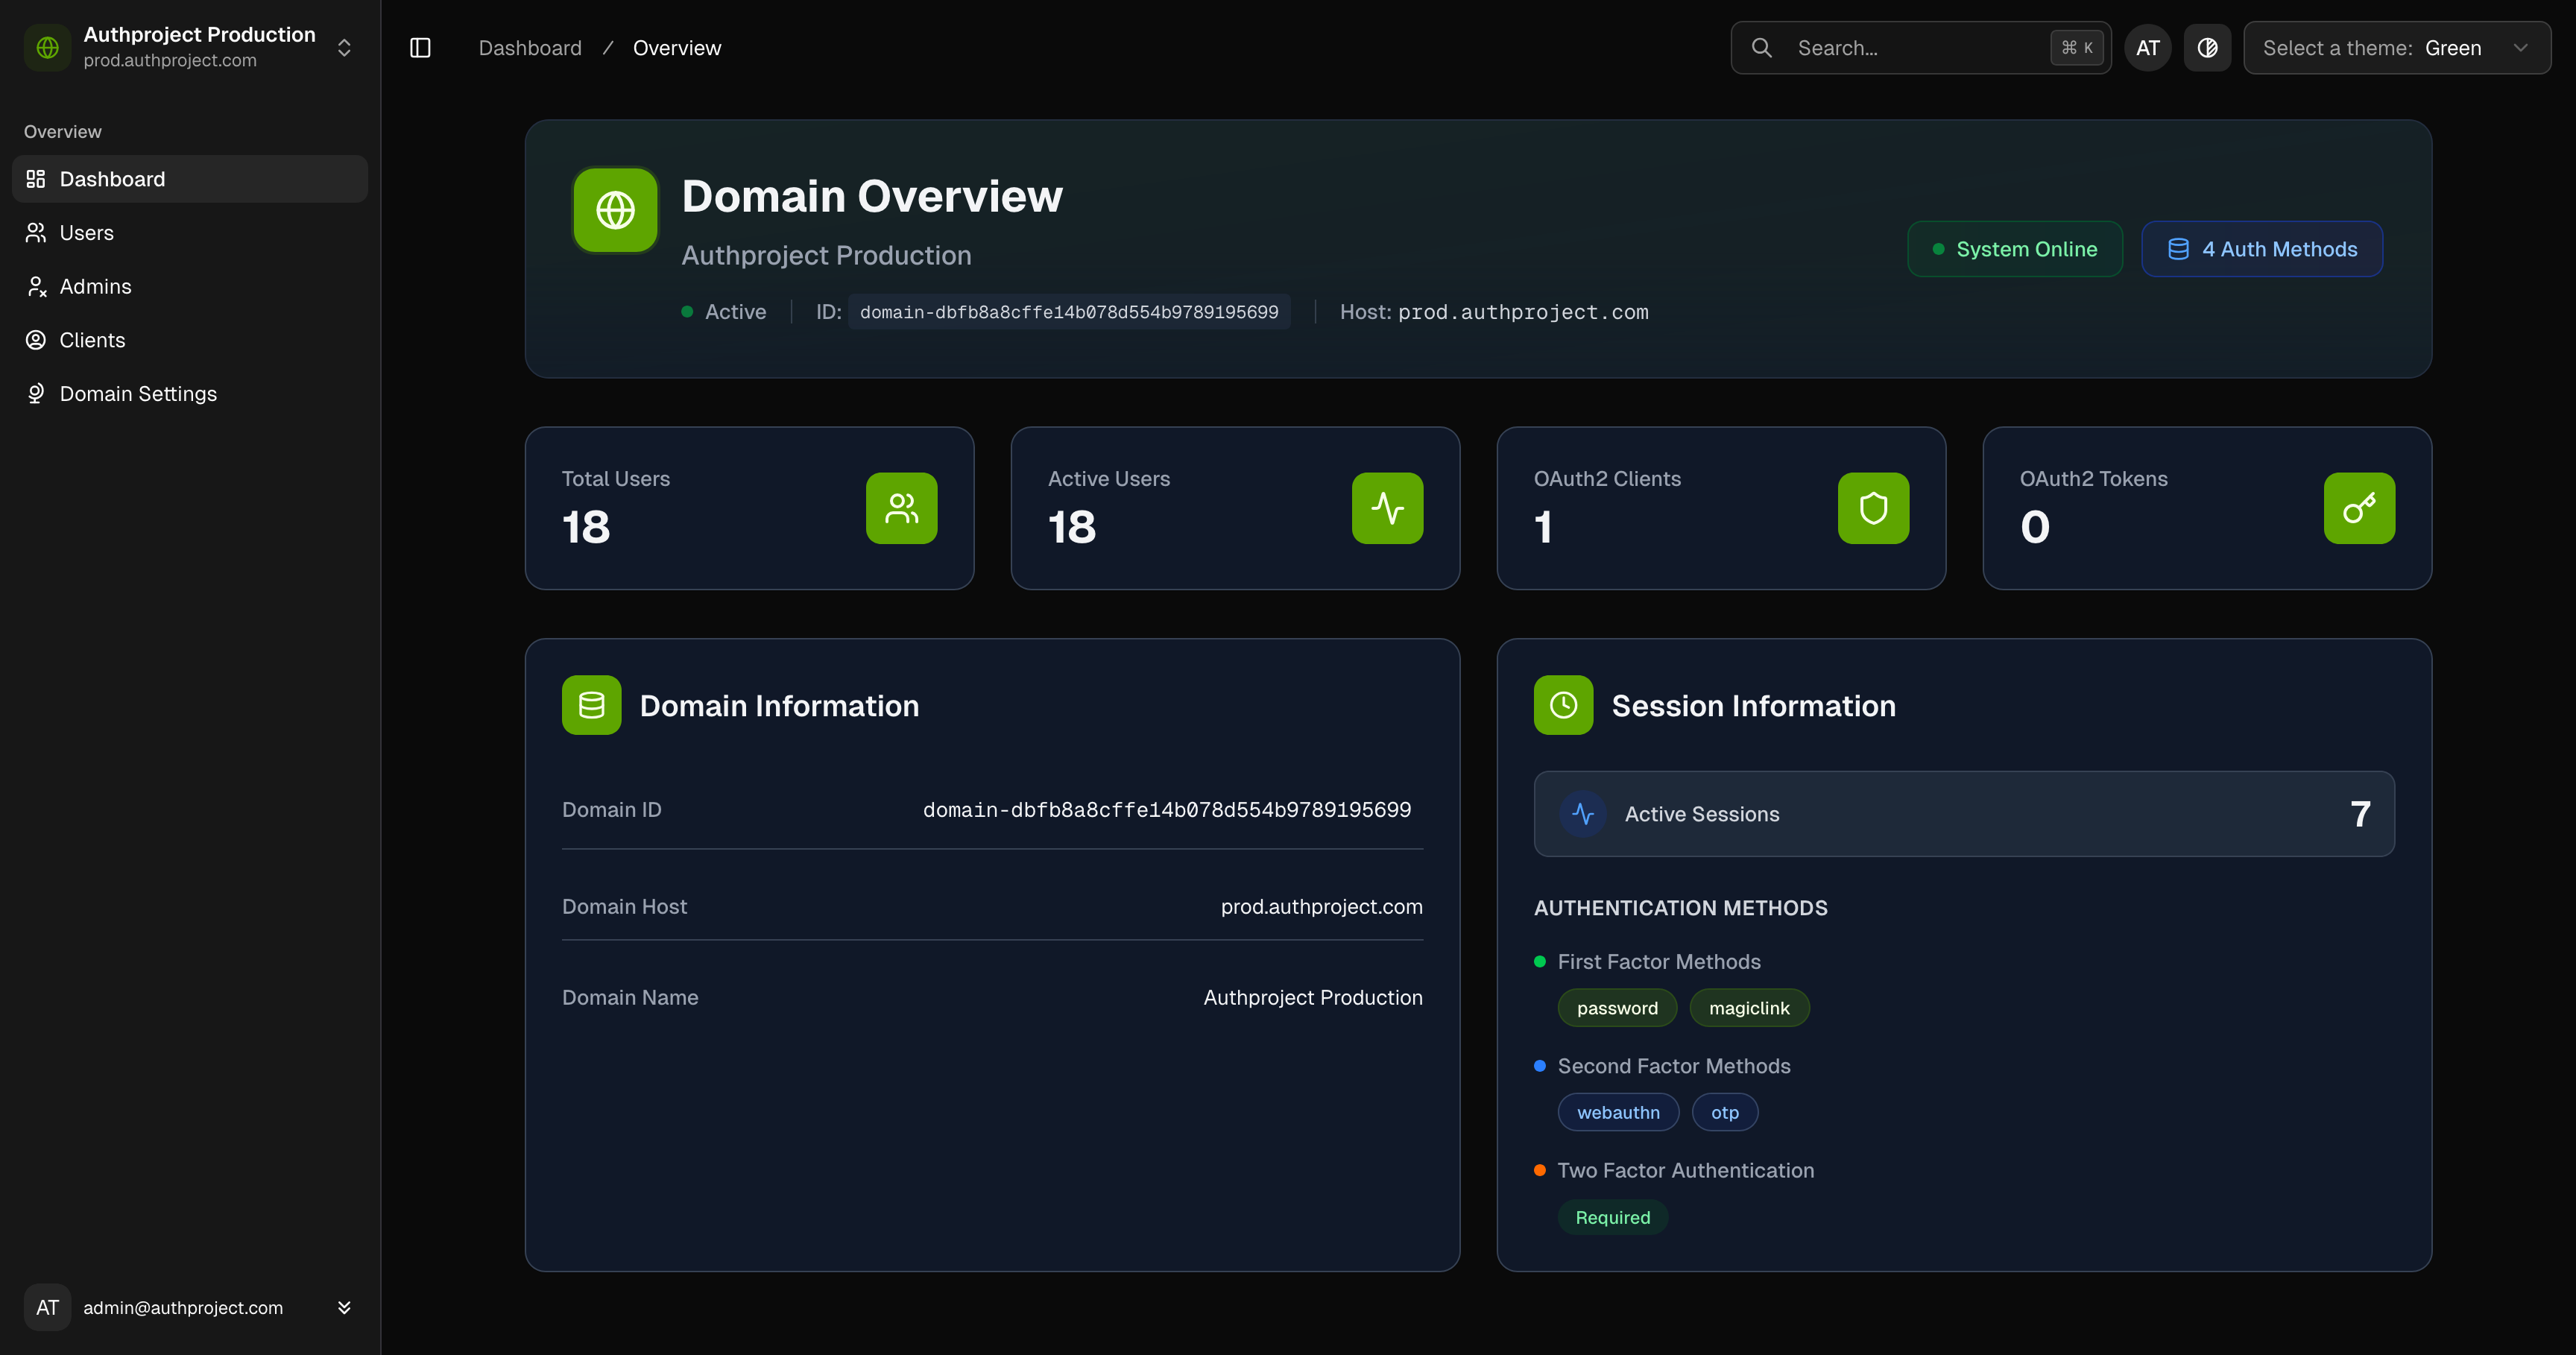Click the Domain Name value Authproject Production

tap(1313, 998)
